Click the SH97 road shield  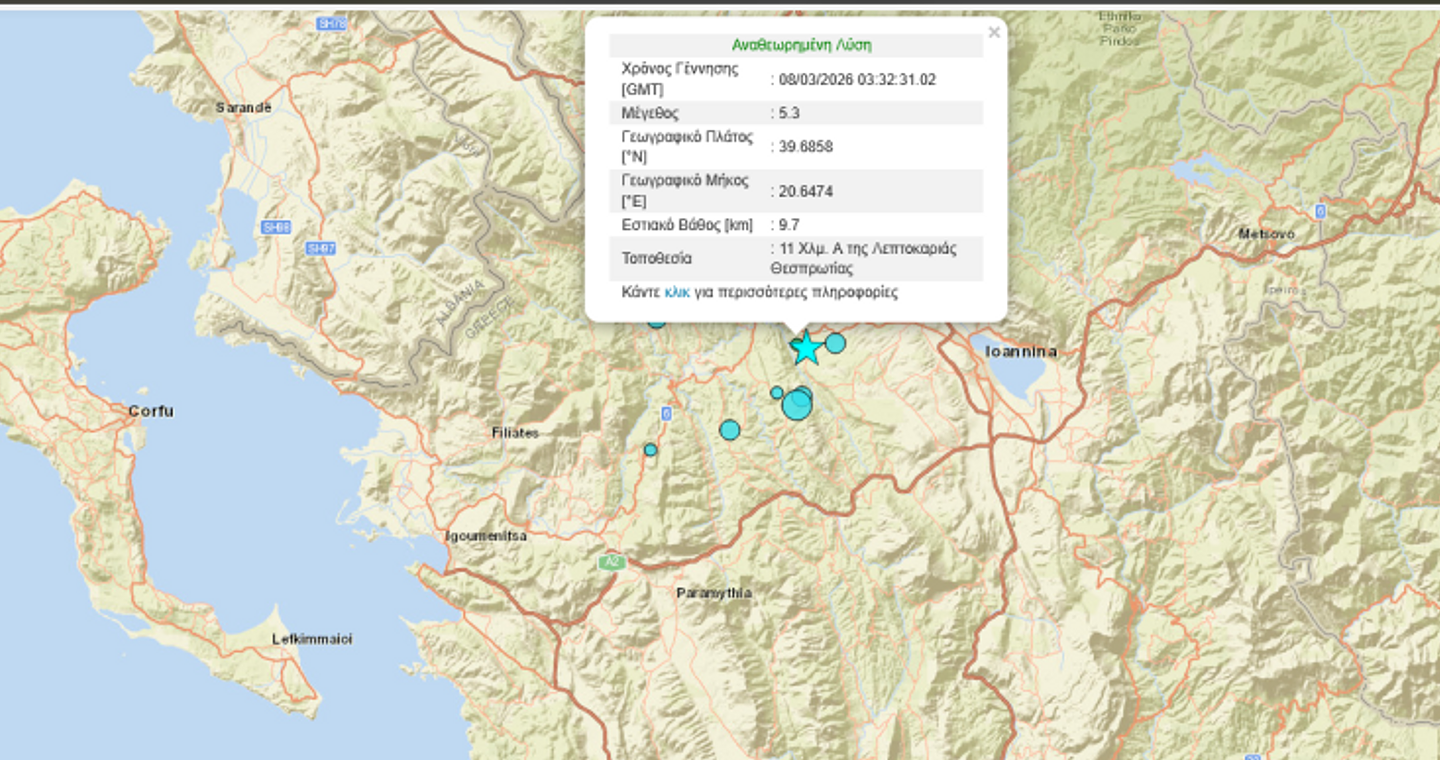(x=321, y=248)
